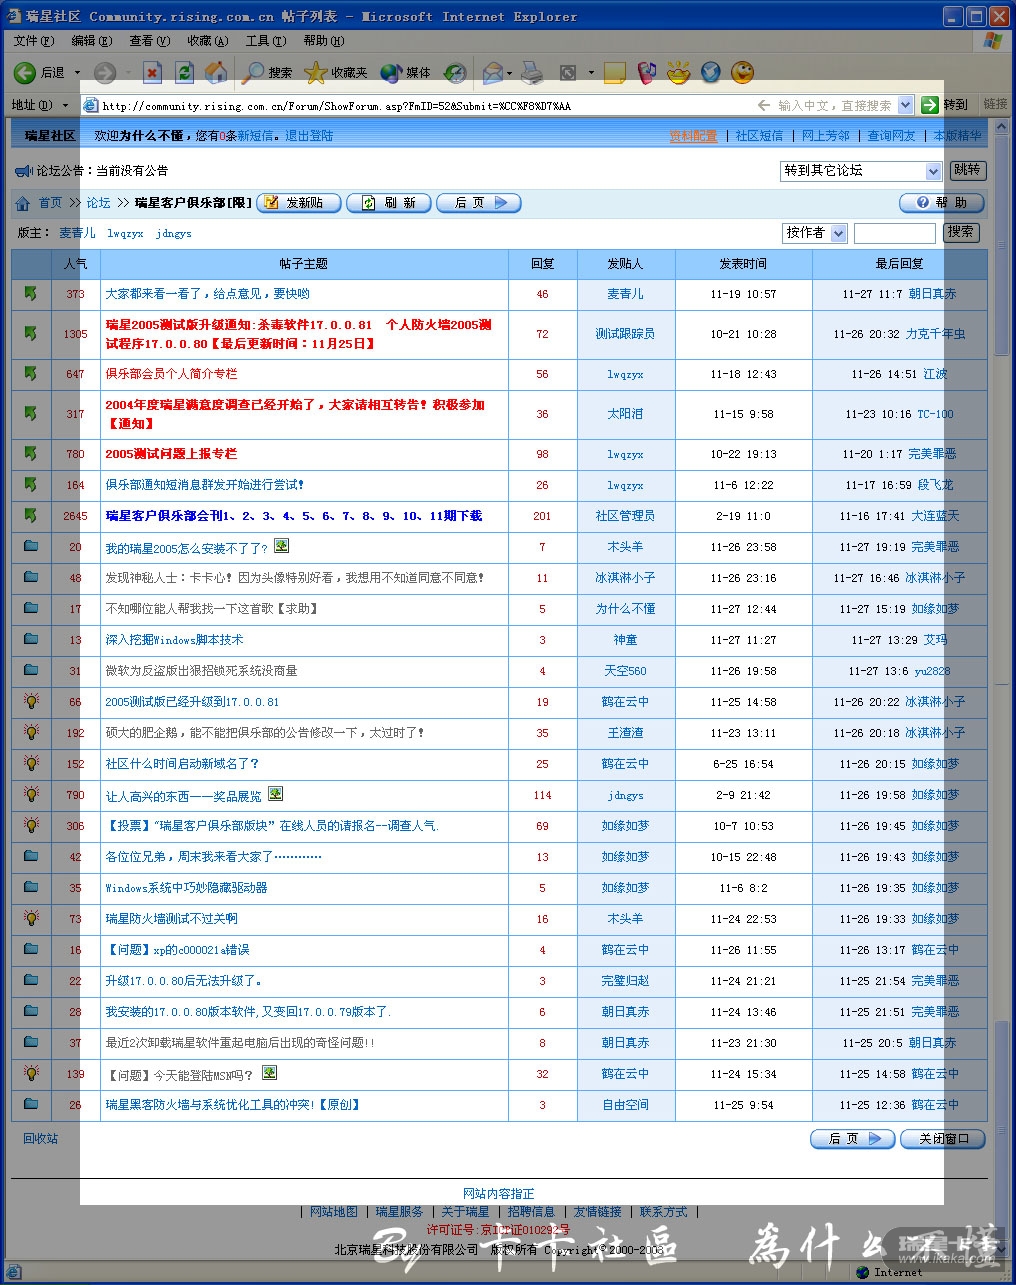Screen dimensions: 1016x1285
Task: Click image icon after 今天能登陆MSN吗 thread
Action: coord(269,1072)
